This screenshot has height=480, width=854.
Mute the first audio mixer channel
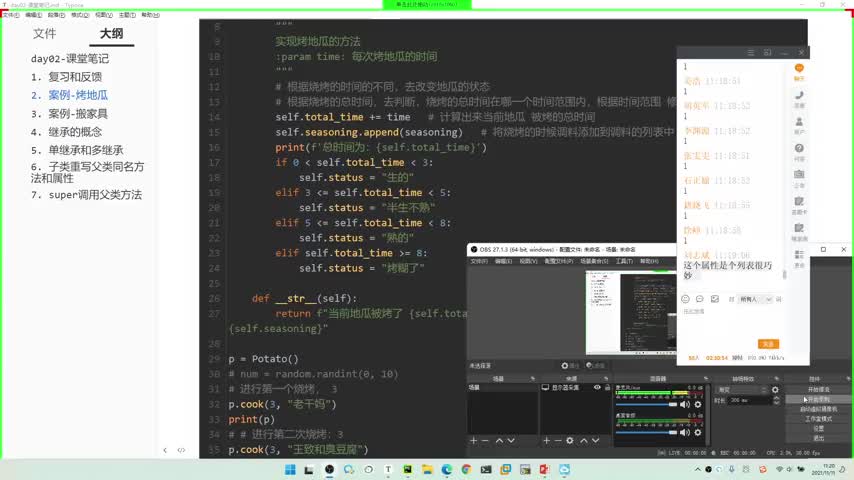point(685,404)
